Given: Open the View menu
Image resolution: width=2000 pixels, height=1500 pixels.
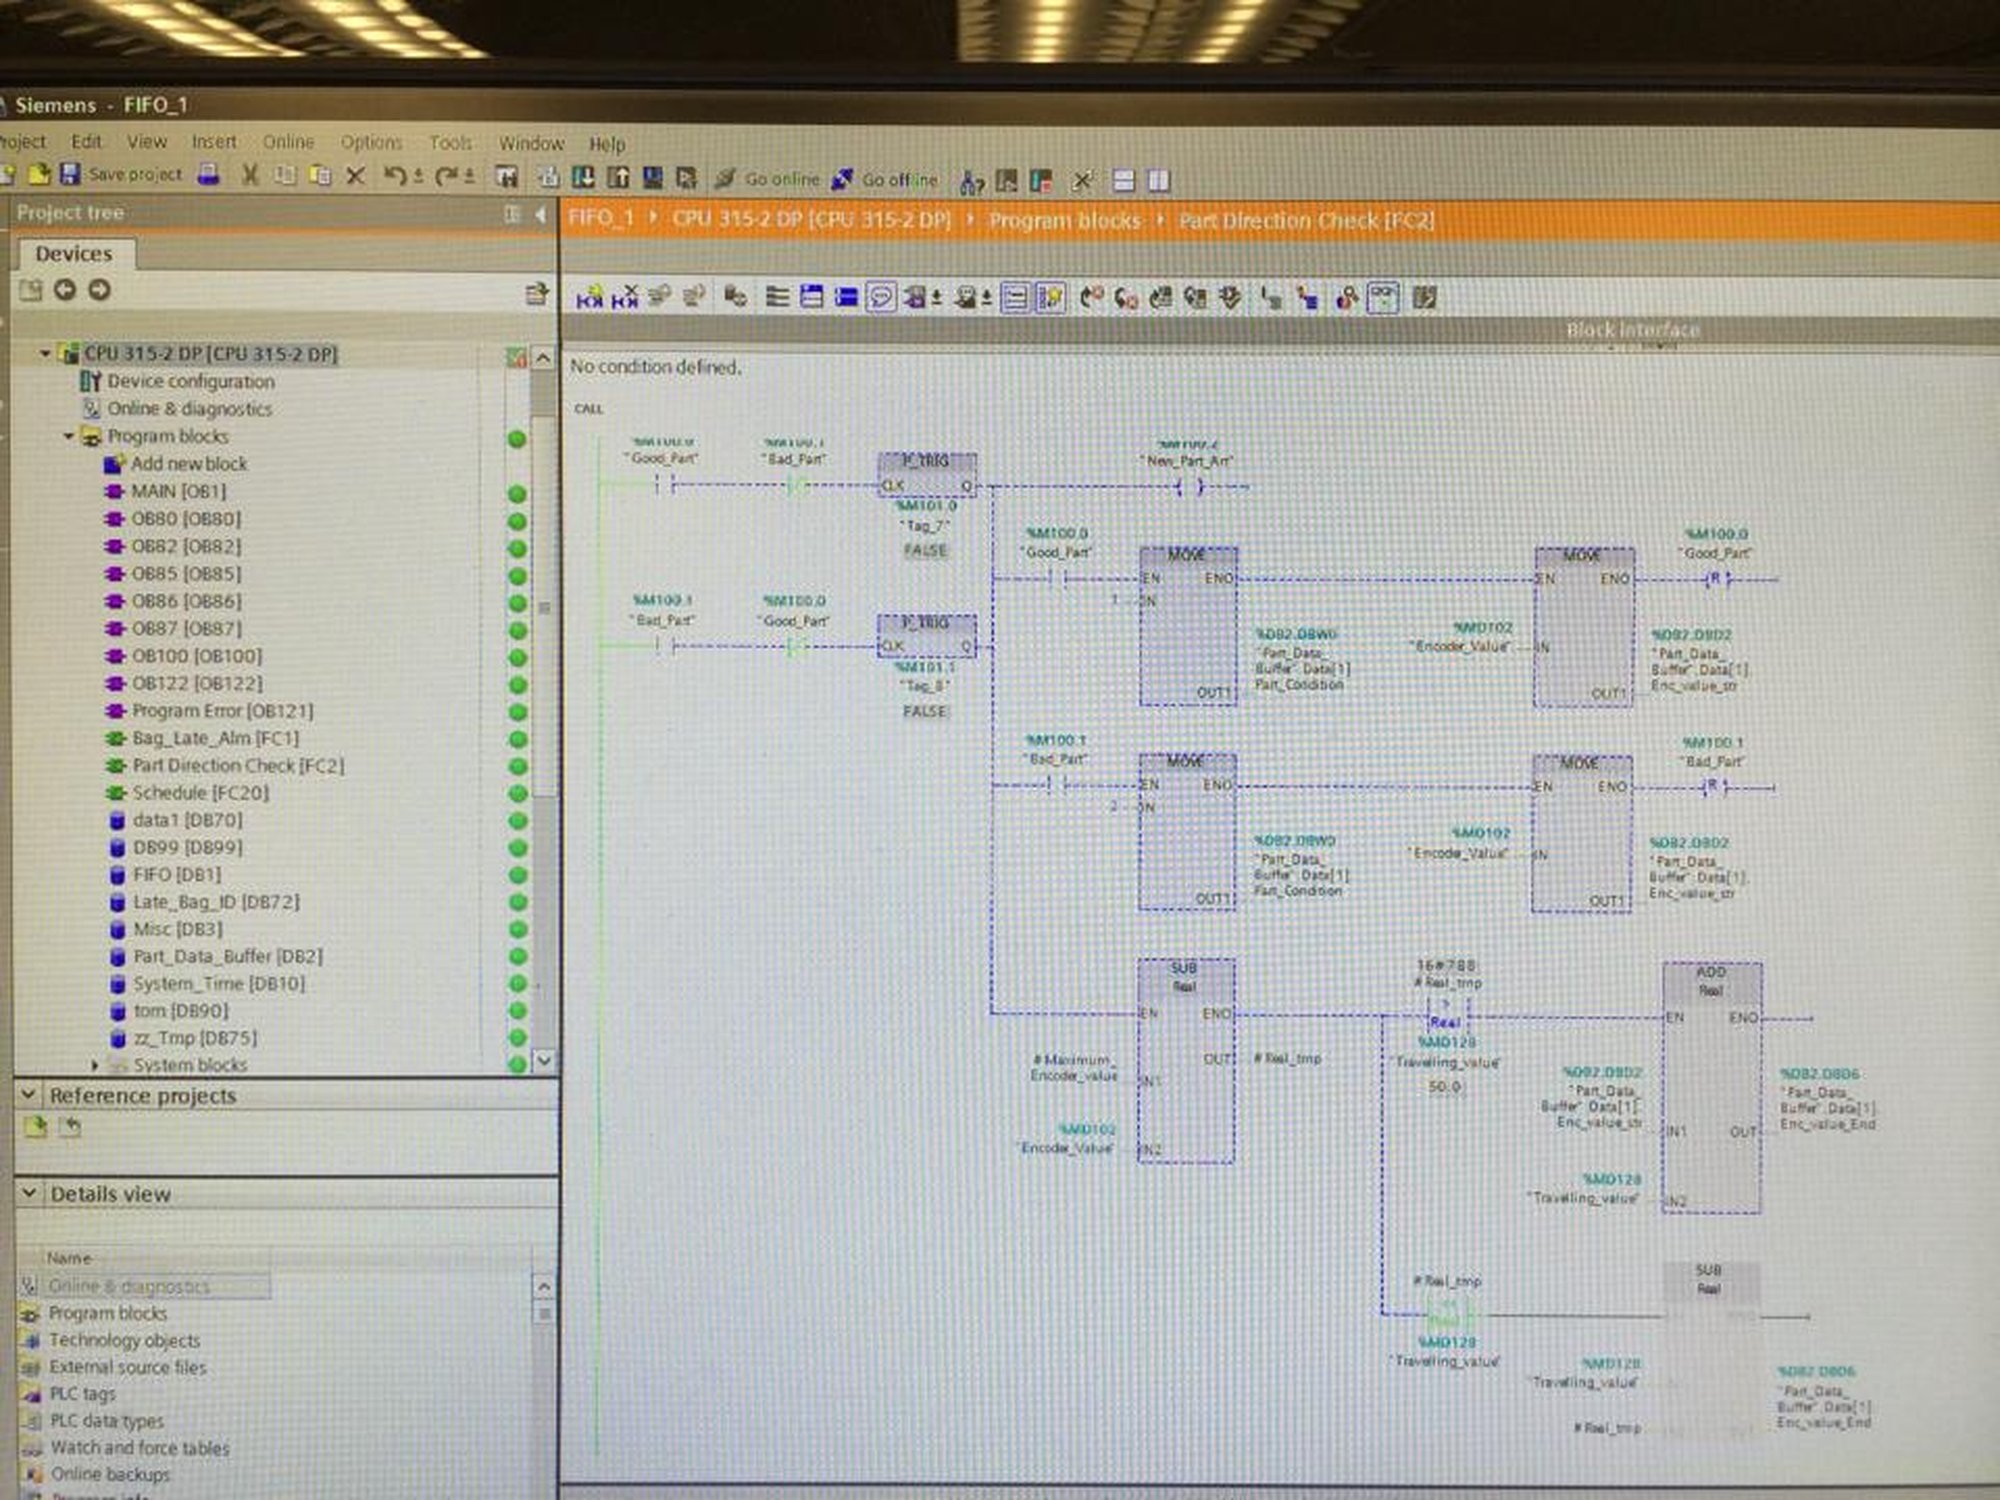Looking at the screenshot, I should point(146,142).
